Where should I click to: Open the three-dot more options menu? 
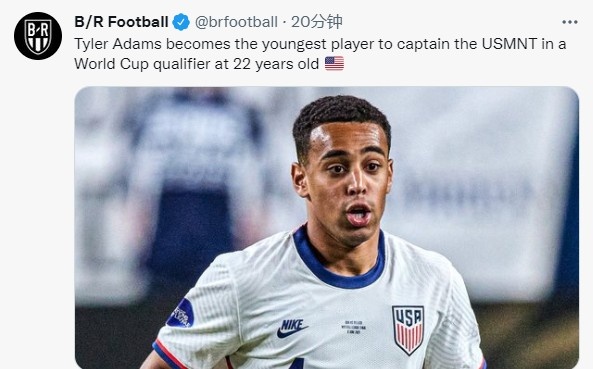570,22
